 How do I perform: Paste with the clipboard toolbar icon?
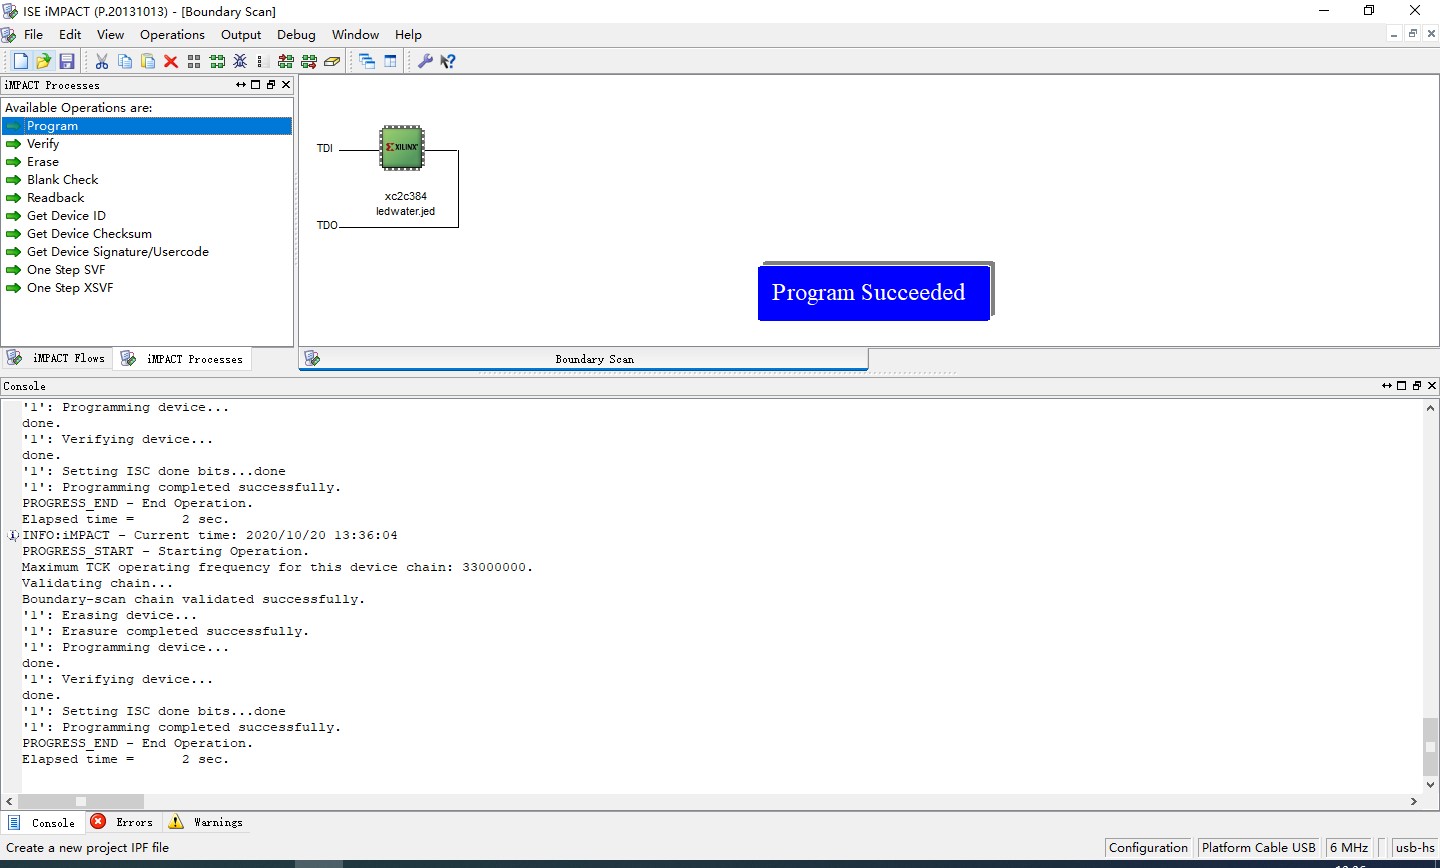pyautogui.click(x=148, y=61)
